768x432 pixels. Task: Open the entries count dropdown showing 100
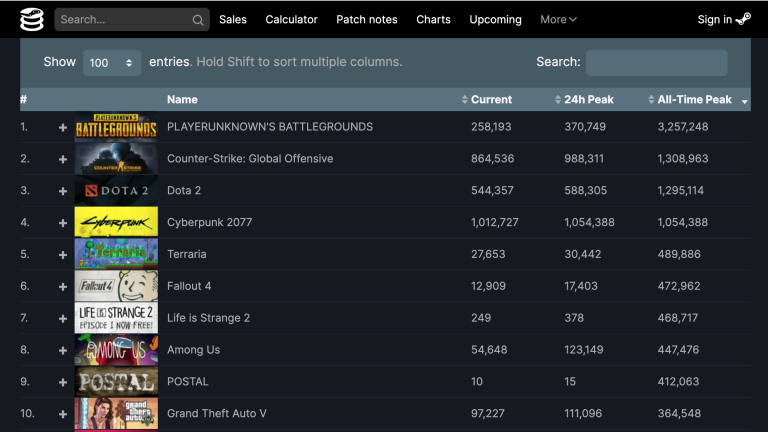(112, 62)
